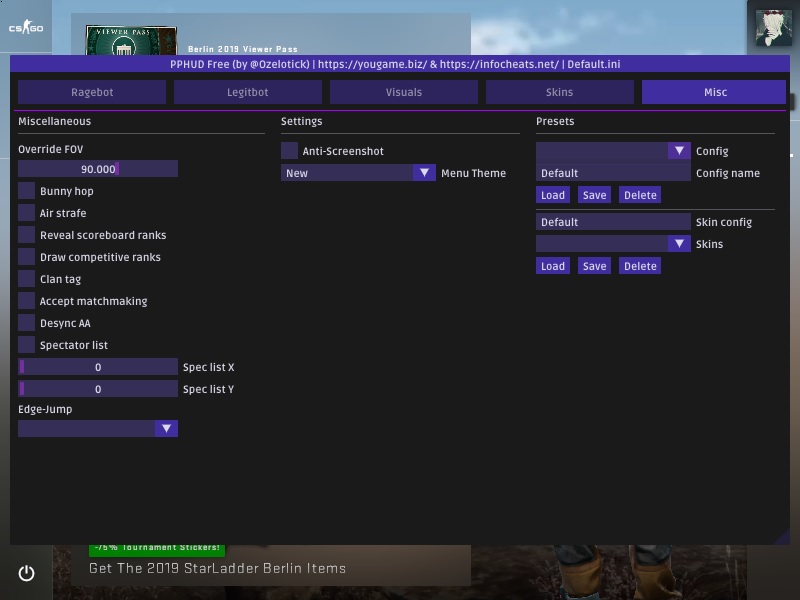The height and width of the screenshot is (600, 800).
Task: Select the Misc tab
Action: tap(714, 92)
